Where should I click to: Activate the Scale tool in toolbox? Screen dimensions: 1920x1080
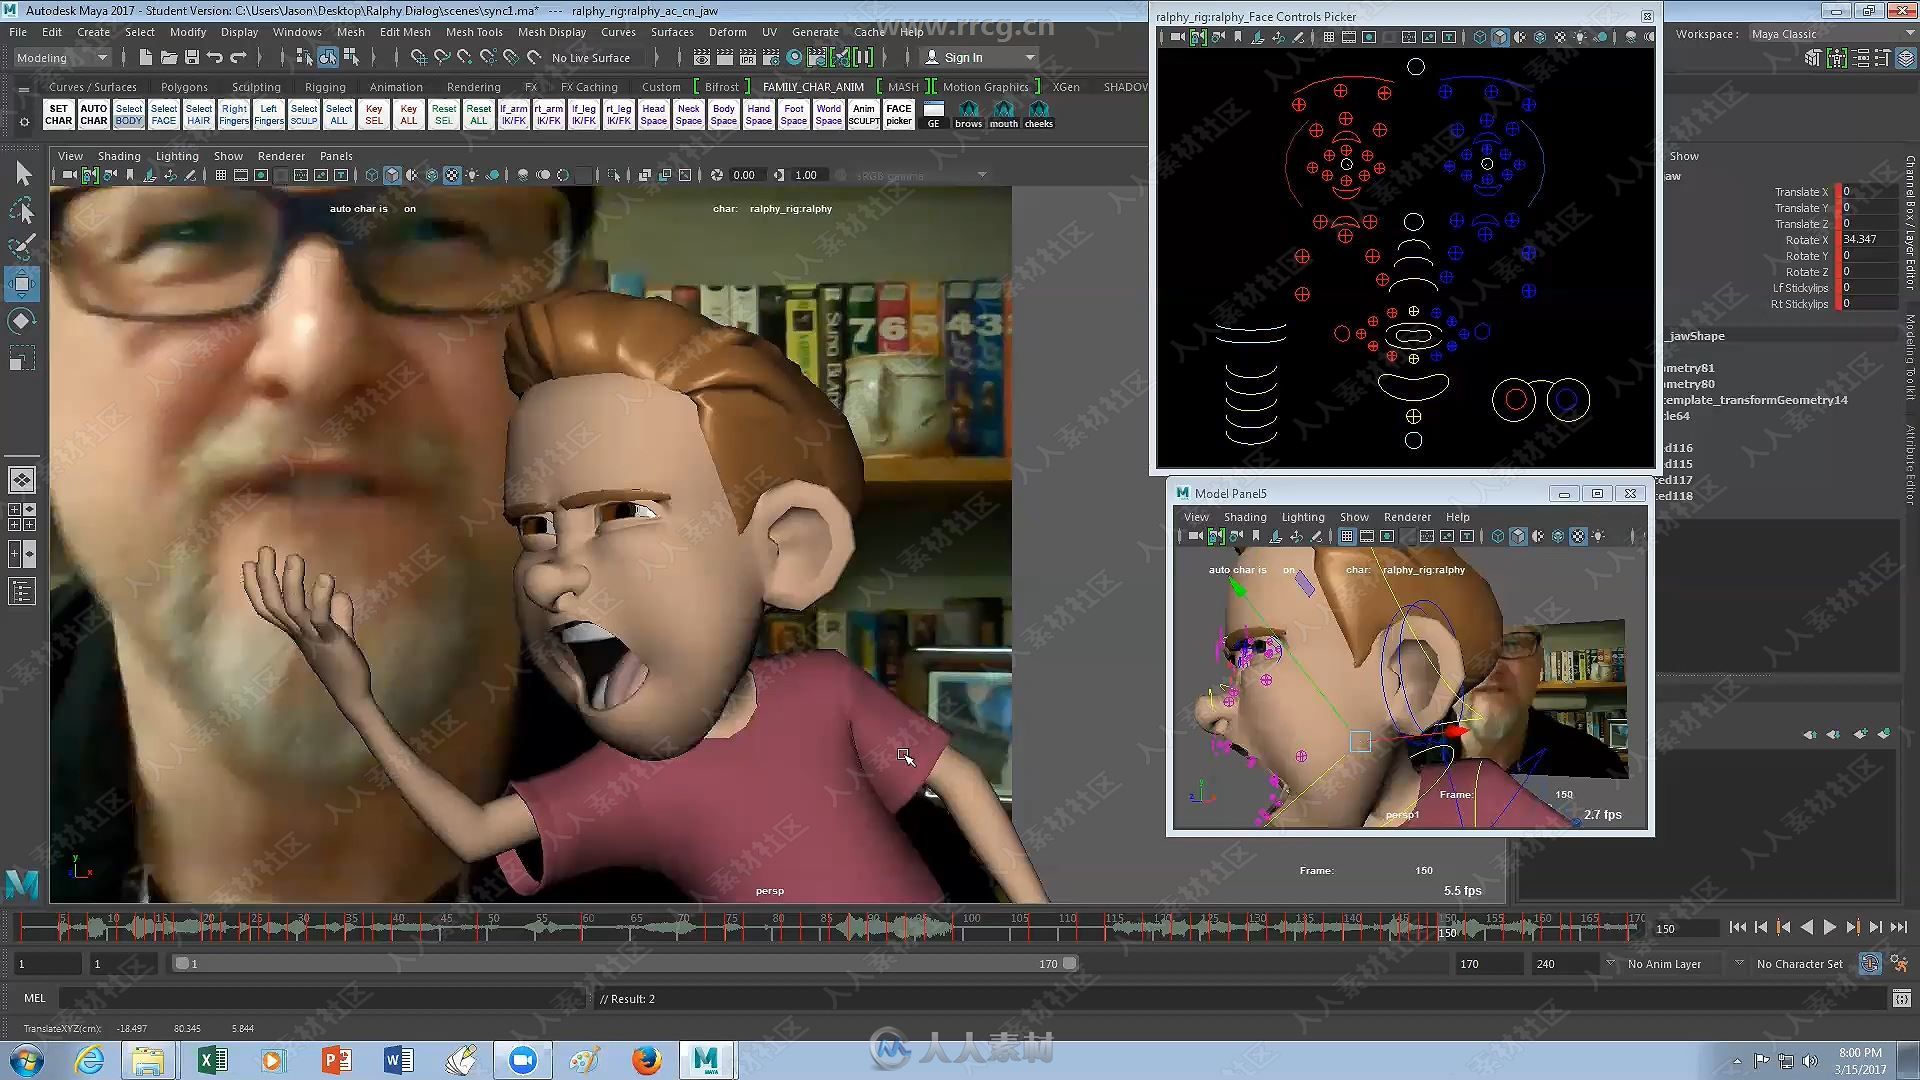pyautogui.click(x=22, y=358)
